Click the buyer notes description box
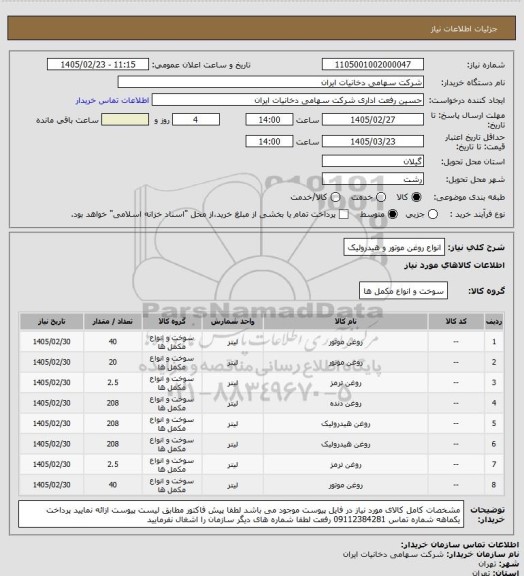 (241, 514)
